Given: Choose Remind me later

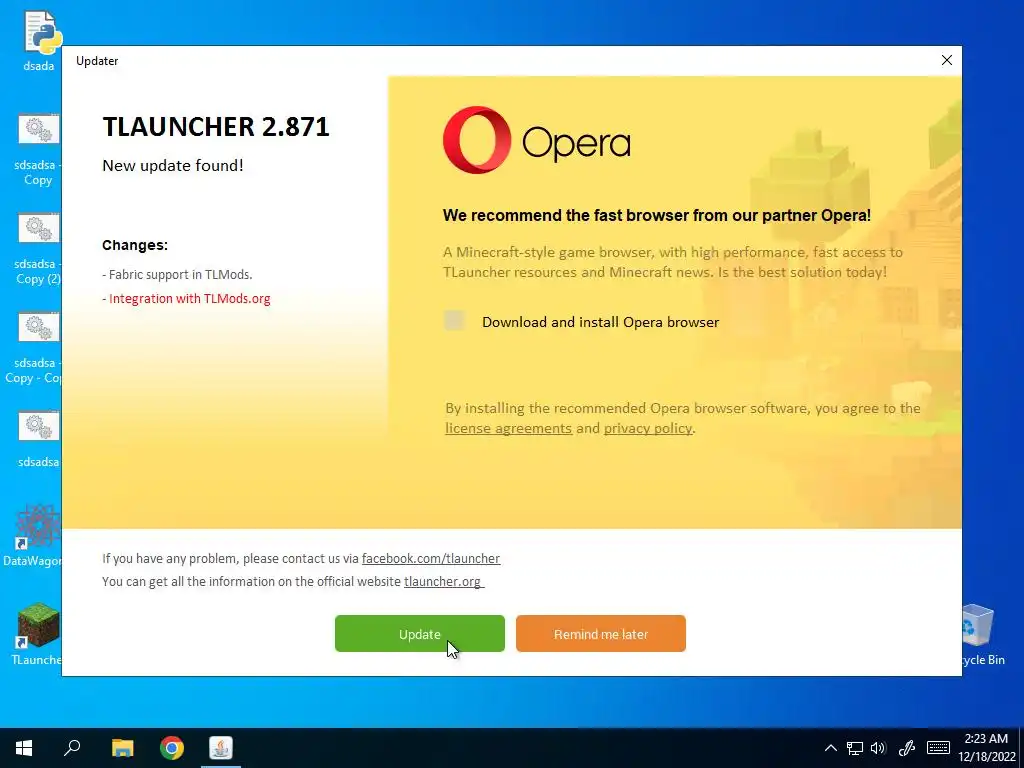Looking at the screenshot, I should point(600,633).
